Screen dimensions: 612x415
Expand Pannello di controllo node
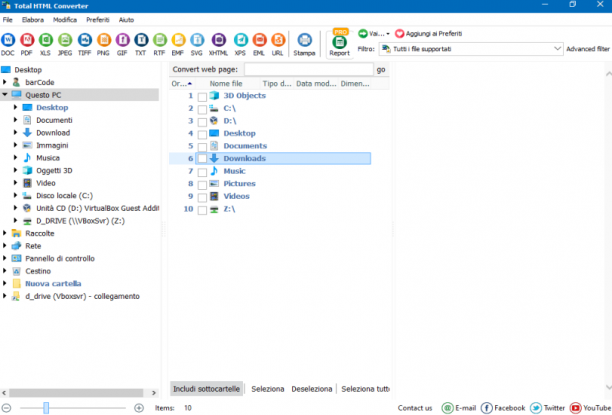[x=5, y=258]
